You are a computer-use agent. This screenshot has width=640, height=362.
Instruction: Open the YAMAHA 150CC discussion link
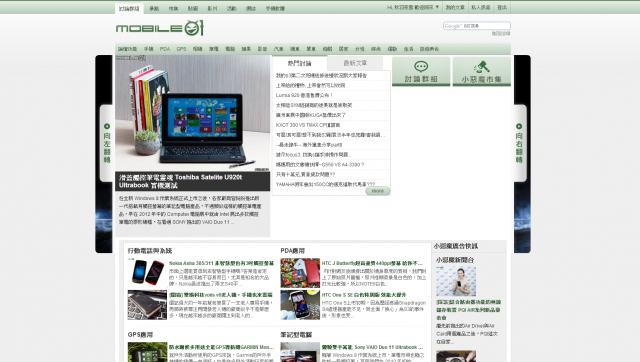click(x=325, y=184)
